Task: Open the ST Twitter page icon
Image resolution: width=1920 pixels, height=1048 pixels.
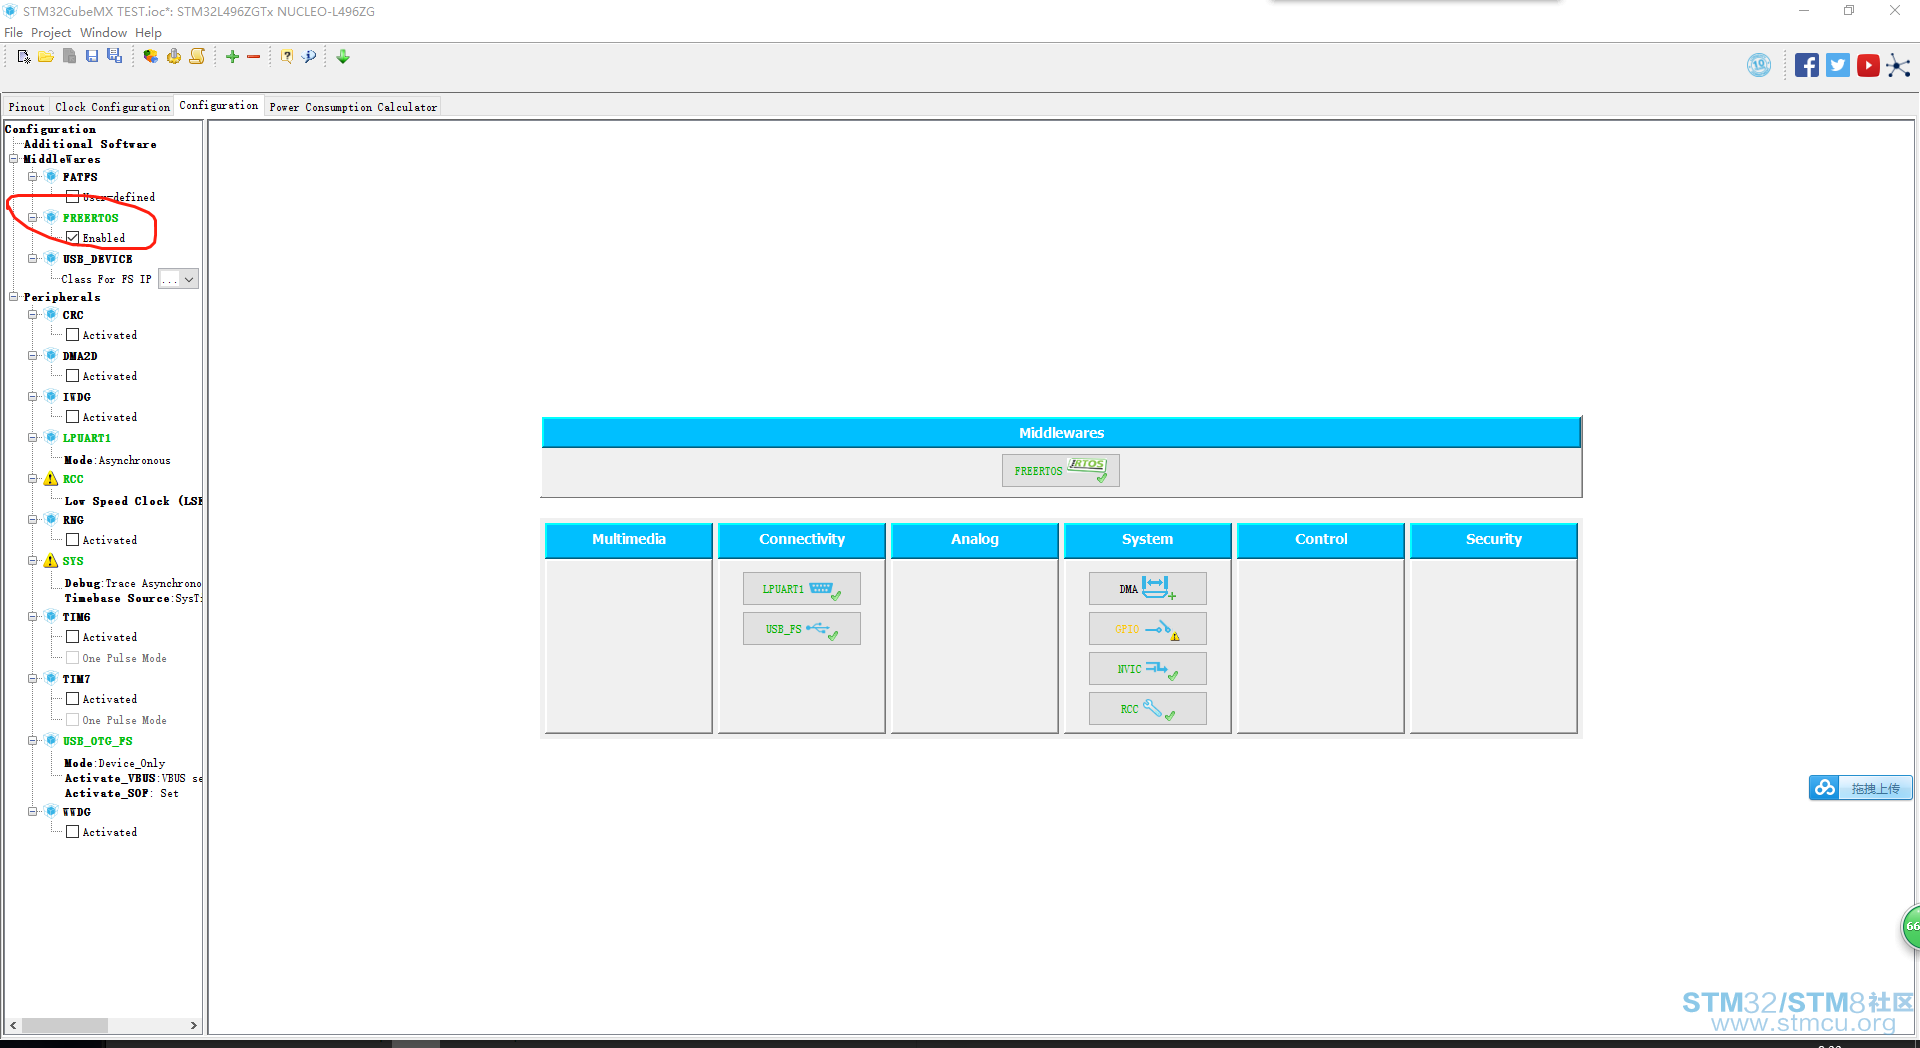Action: coord(1838,66)
